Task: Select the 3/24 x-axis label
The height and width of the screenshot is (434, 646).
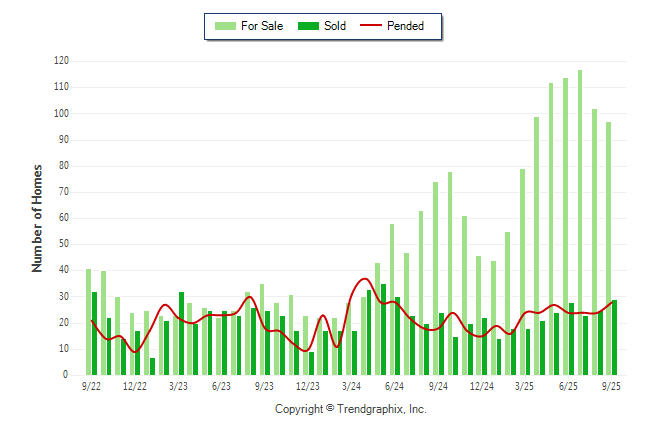Action: 351,386
